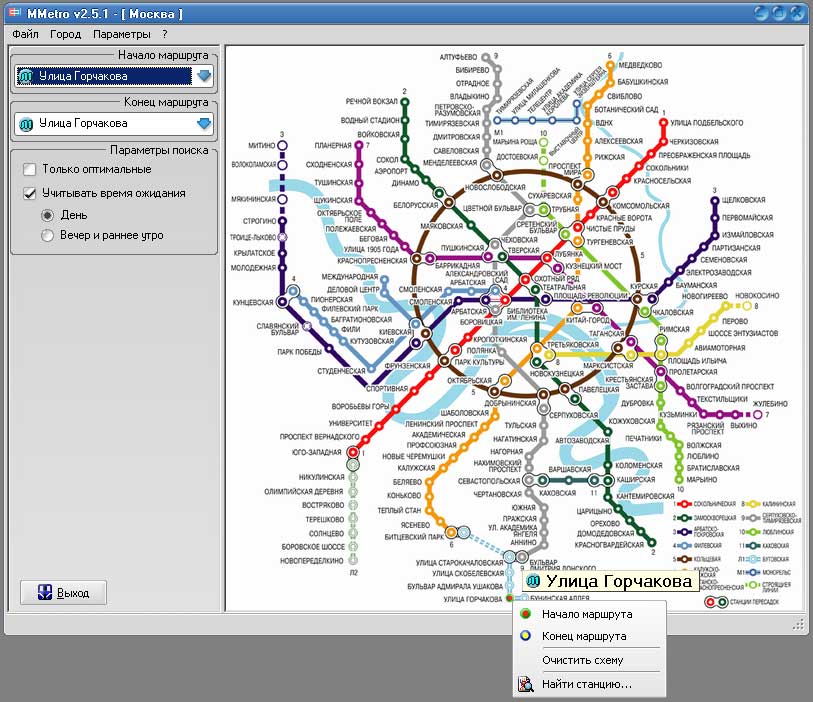The height and width of the screenshot is (702, 813).
Task: Pick the Жулебино station marker
Action: [x=758, y=415]
